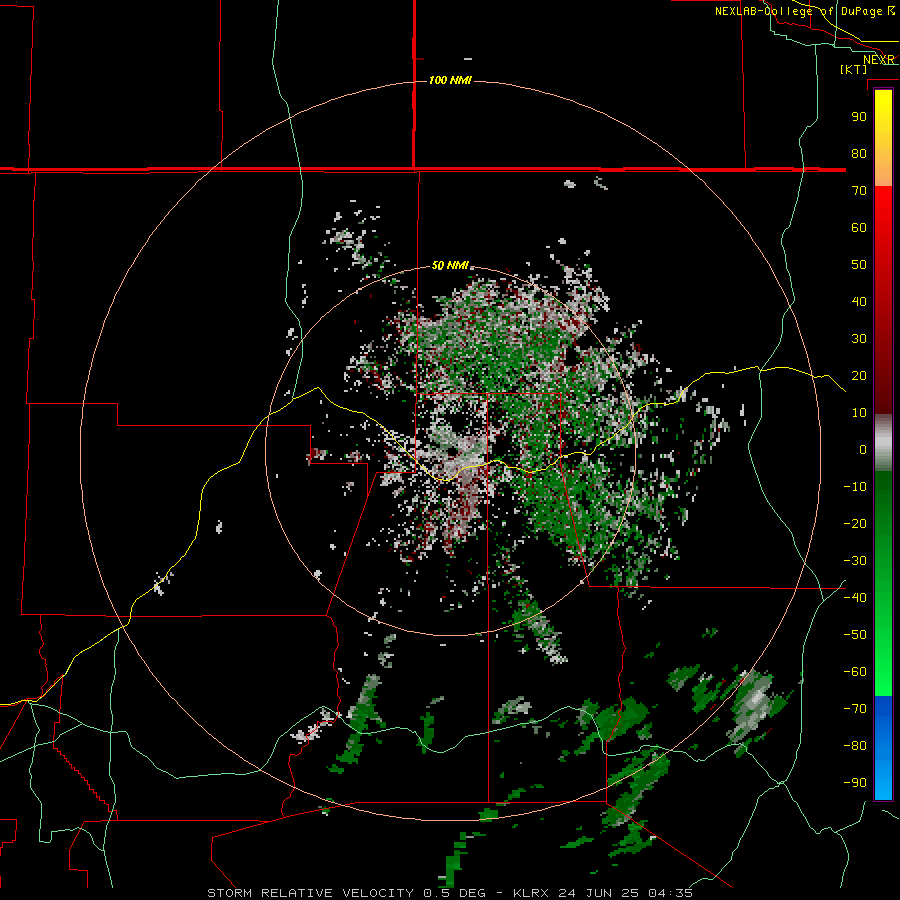
Task: Click the 24 JUN 25 04:35 timestamp
Action: tap(626, 893)
